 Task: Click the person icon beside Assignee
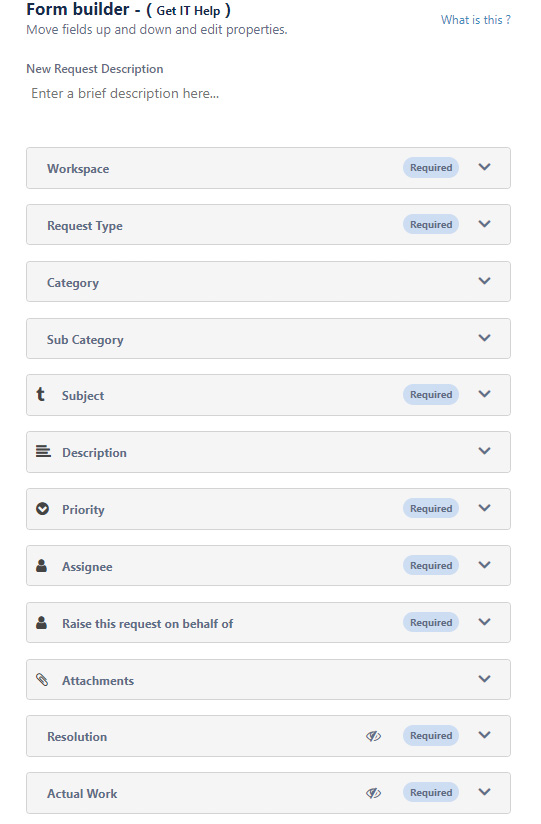42,565
